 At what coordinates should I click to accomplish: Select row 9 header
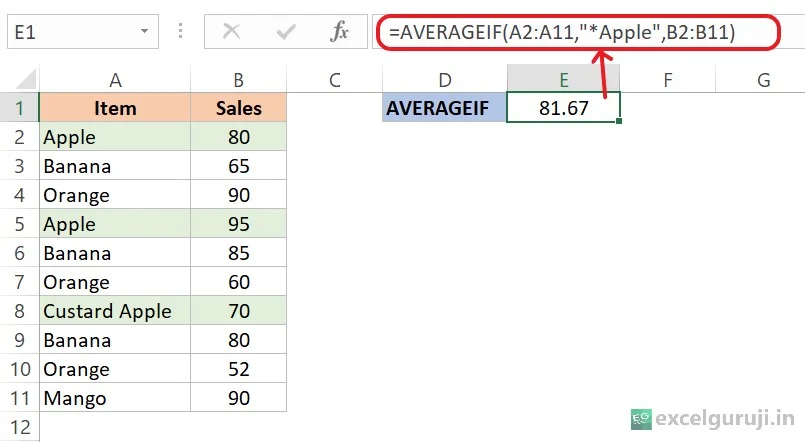point(20,339)
